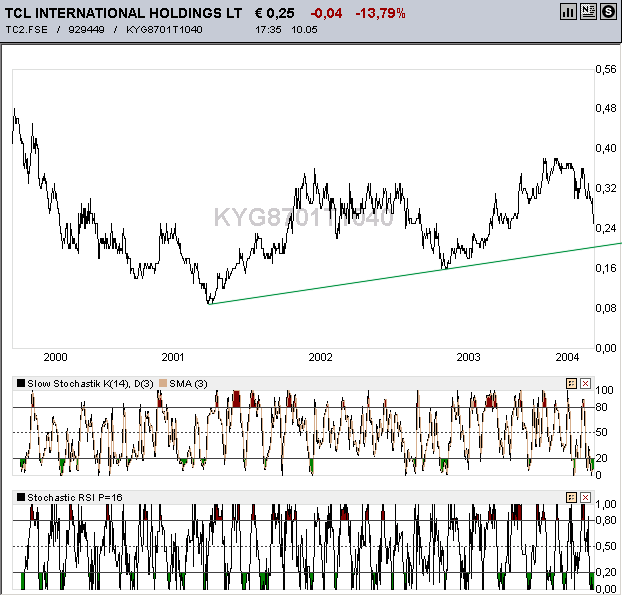The height and width of the screenshot is (598, 622).
Task: Click the tan SMA (3) legend swatch
Action: [163, 383]
